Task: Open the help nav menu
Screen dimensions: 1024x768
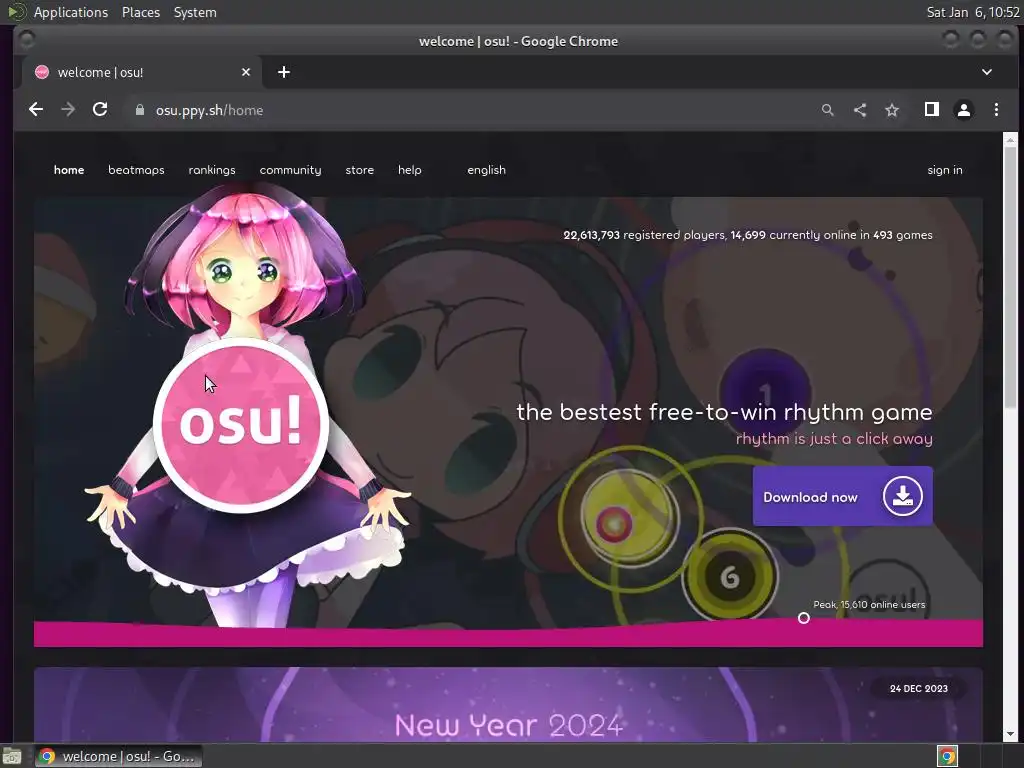Action: pyautogui.click(x=409, y=170)
